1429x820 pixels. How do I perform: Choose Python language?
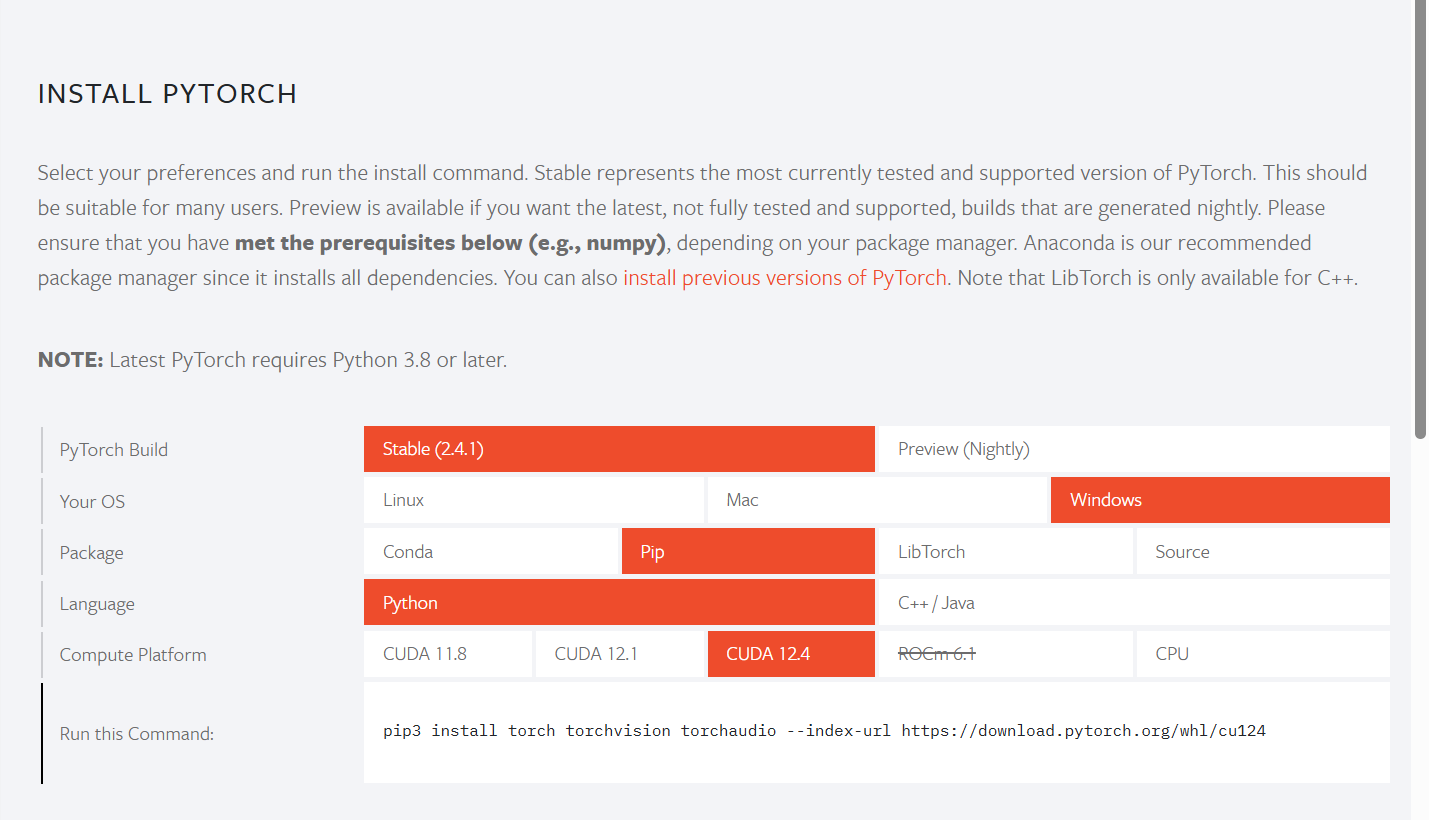[619, 602]
